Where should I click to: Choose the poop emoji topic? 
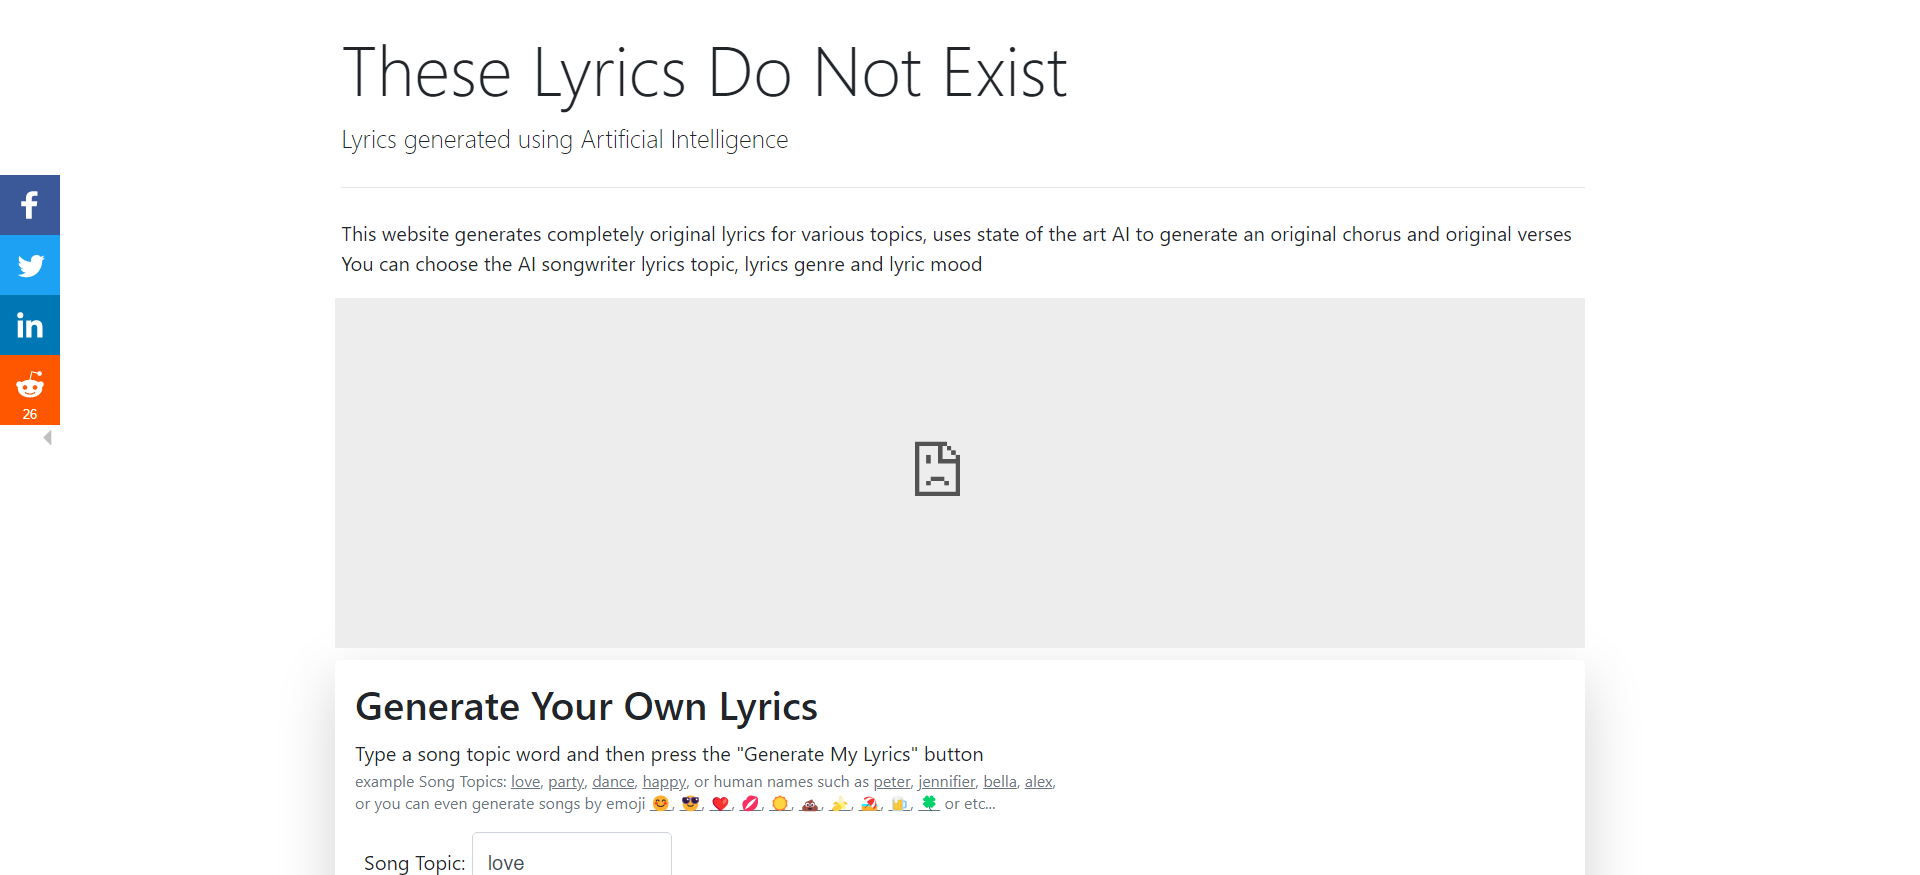(810, 803)
